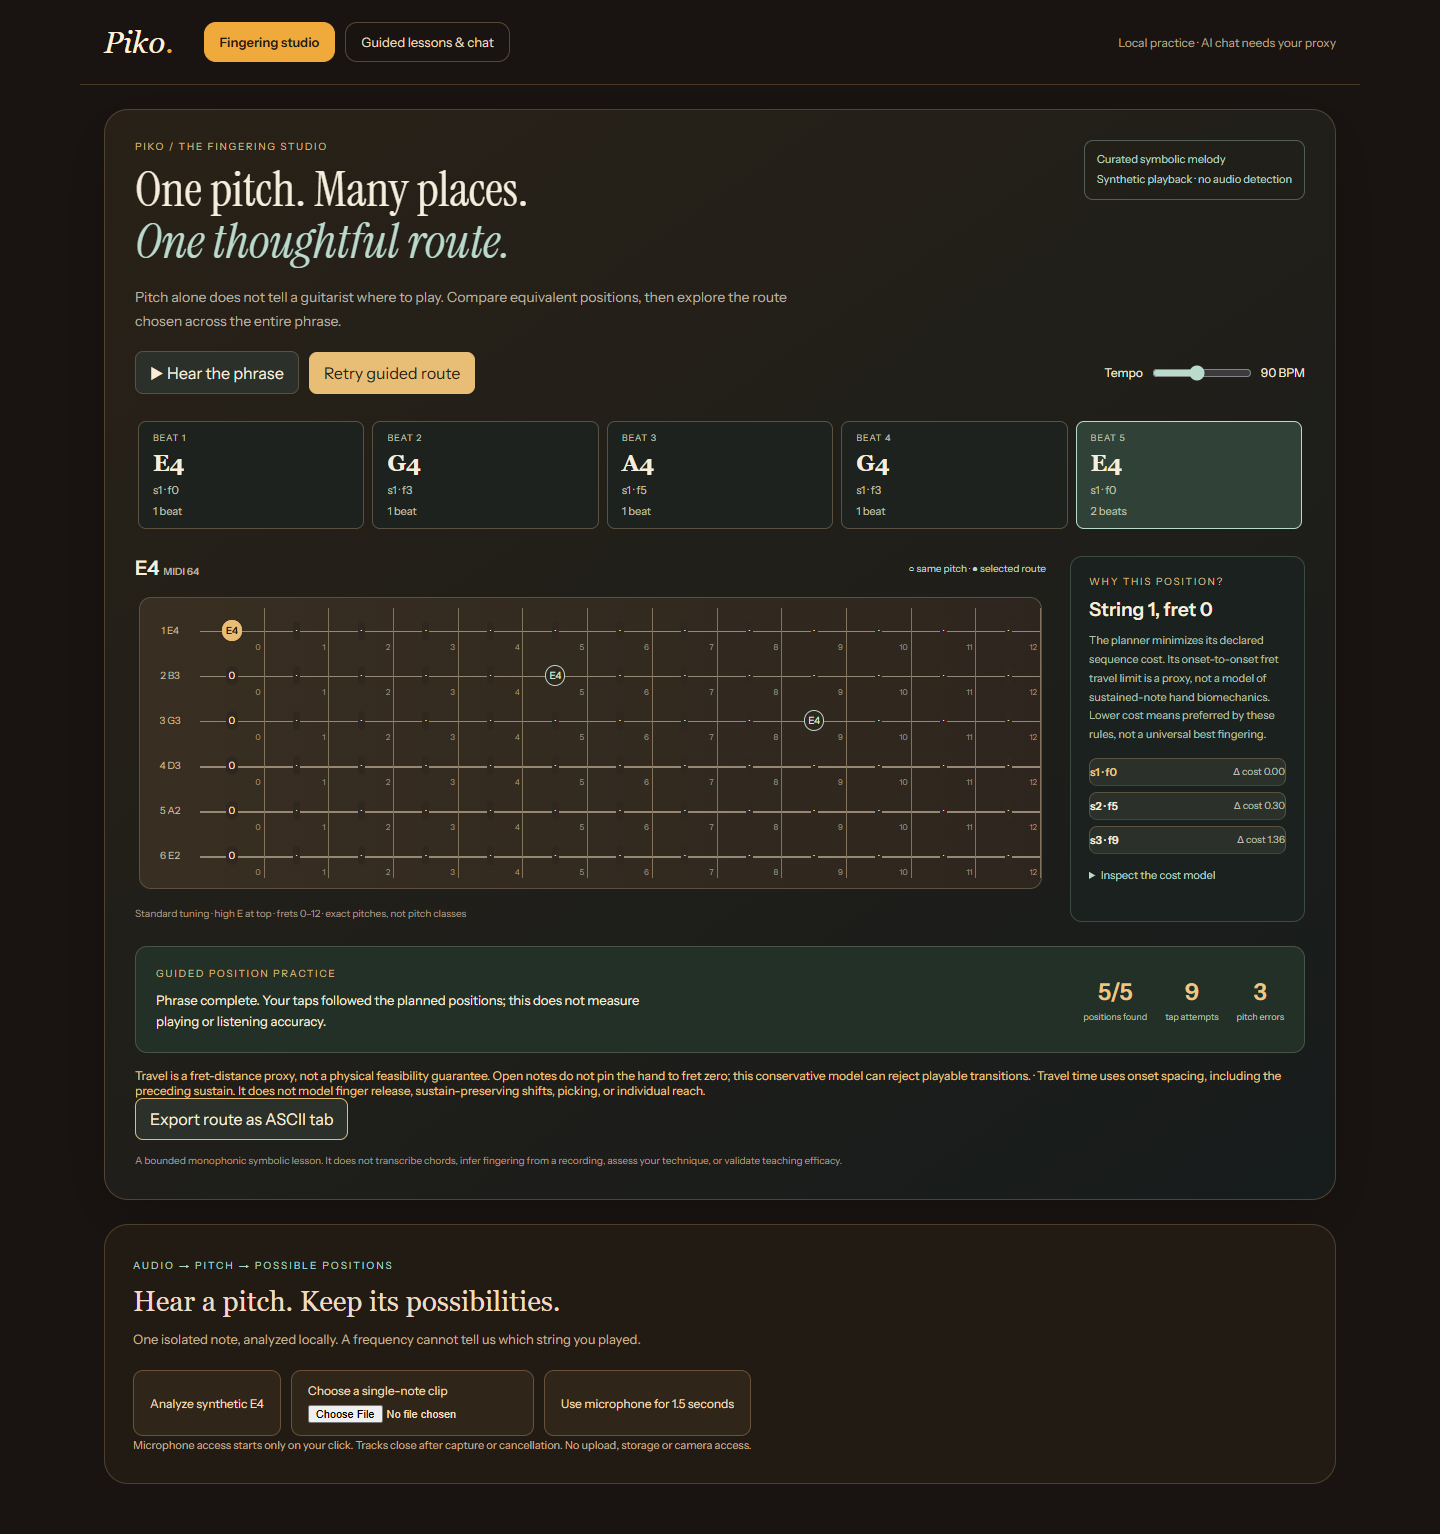Click the 3 pitch errors stat

(1260, 1000)
